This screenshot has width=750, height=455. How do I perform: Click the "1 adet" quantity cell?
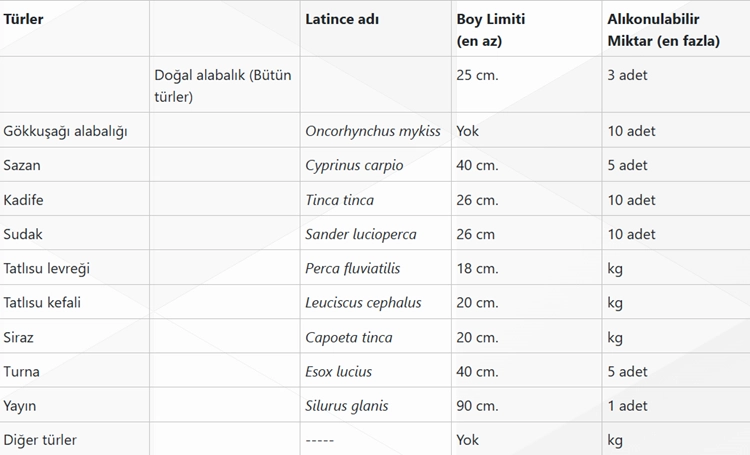[627, 406]
